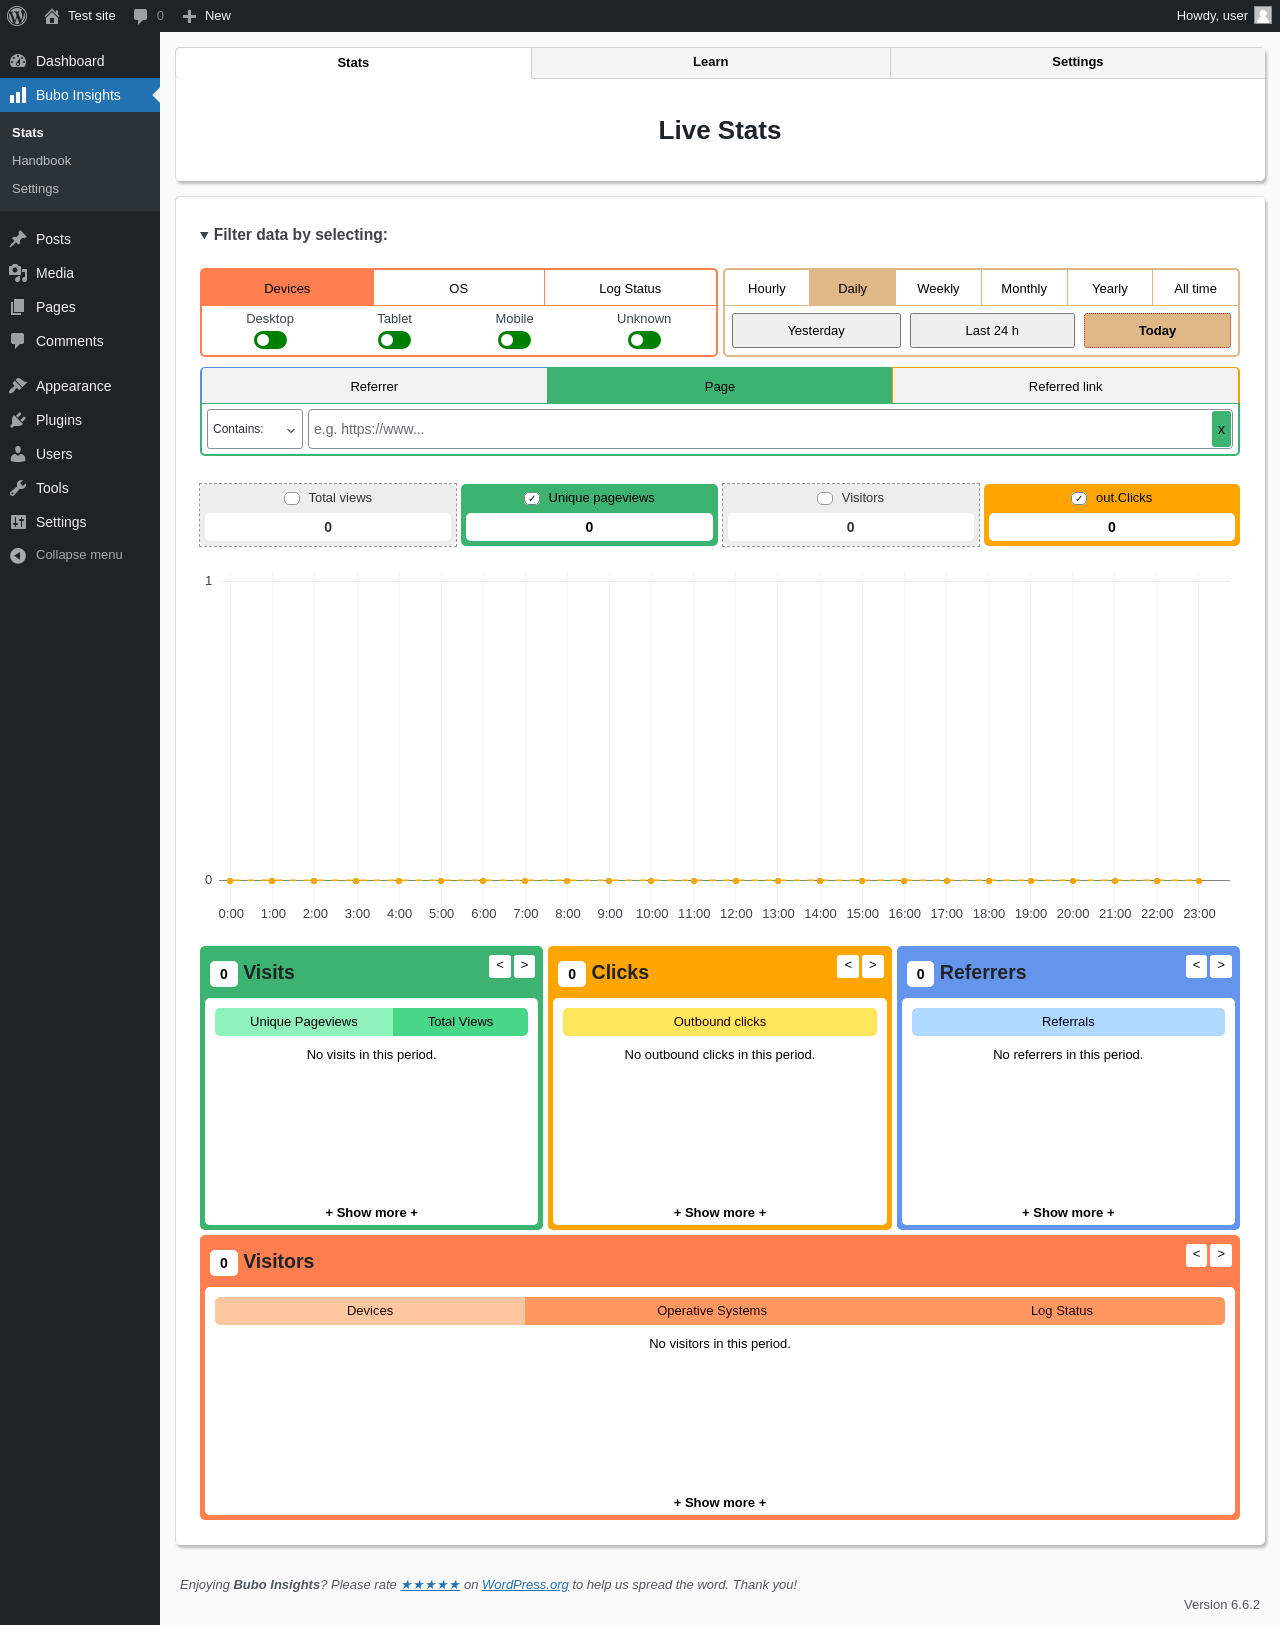Click the Last 24 h button
The height and width of the screenshot is (1625, 1280).
(x=992, y=331)
